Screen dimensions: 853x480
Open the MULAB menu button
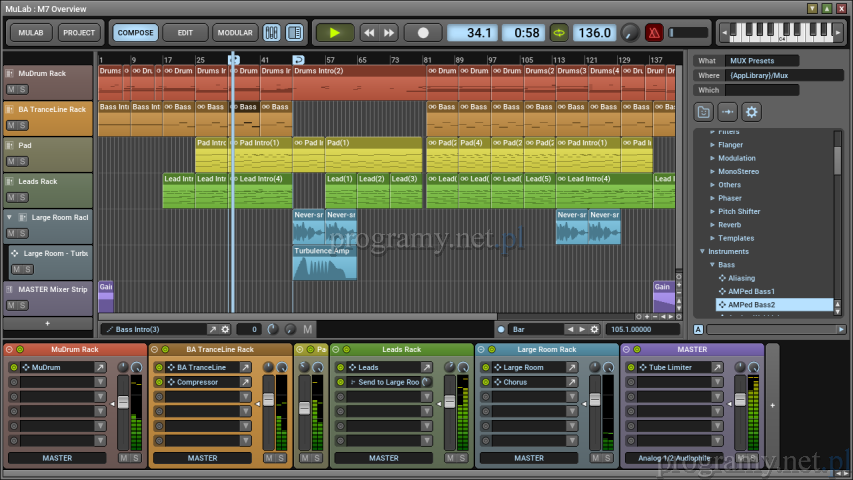point(30,33)
